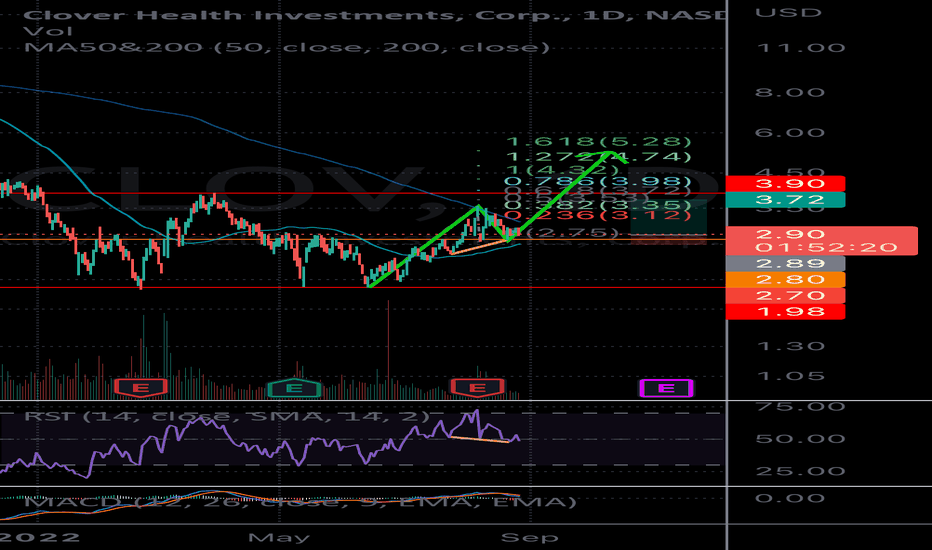
Task: Select the orange 2.80 price label
Action: [x=785, y=279]
